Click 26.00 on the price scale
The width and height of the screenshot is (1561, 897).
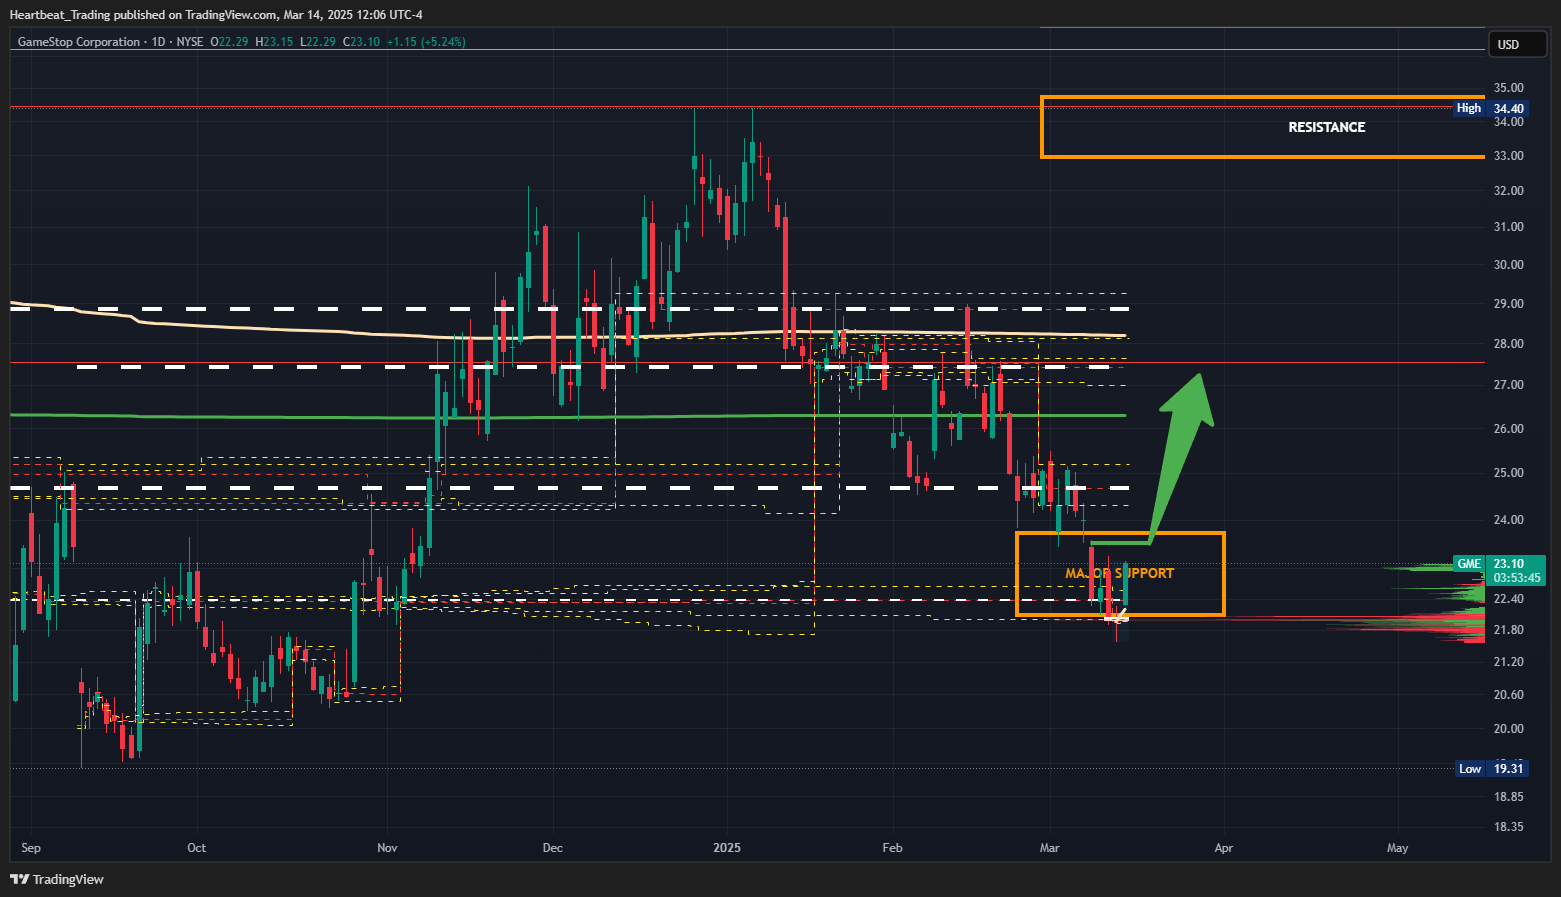pos(1508,429)
